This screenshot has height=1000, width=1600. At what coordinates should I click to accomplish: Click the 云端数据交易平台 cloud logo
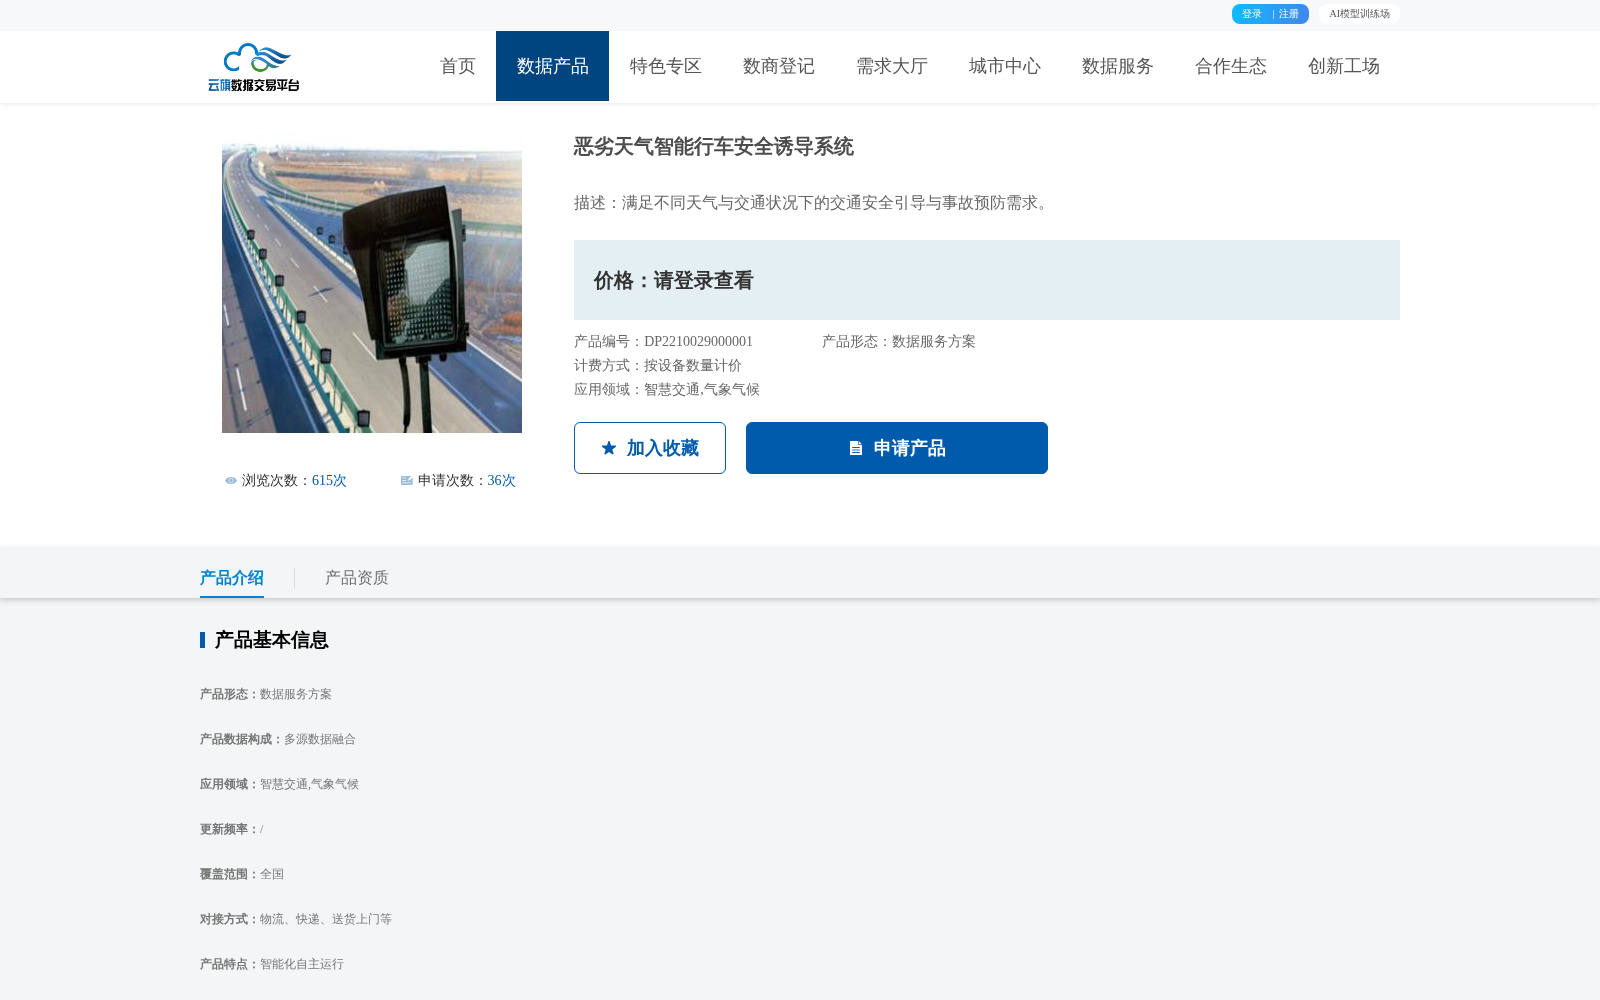(254, 67)
